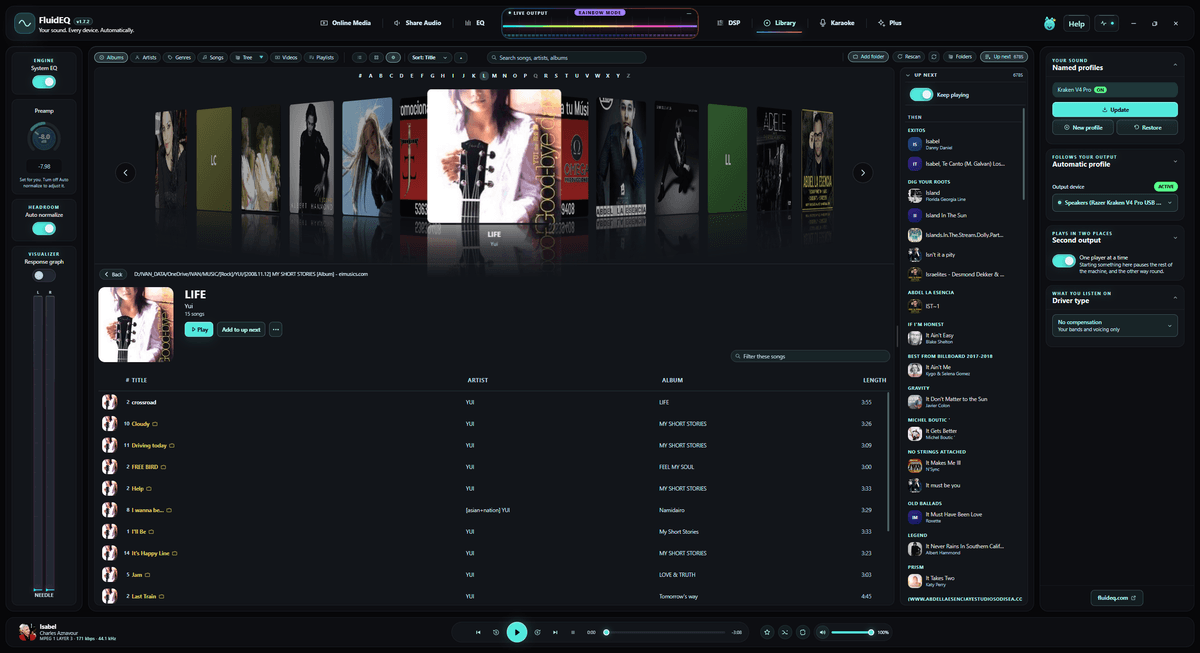Click the Help button
The image size is (1200, 653).
(x=1077, y=23)
